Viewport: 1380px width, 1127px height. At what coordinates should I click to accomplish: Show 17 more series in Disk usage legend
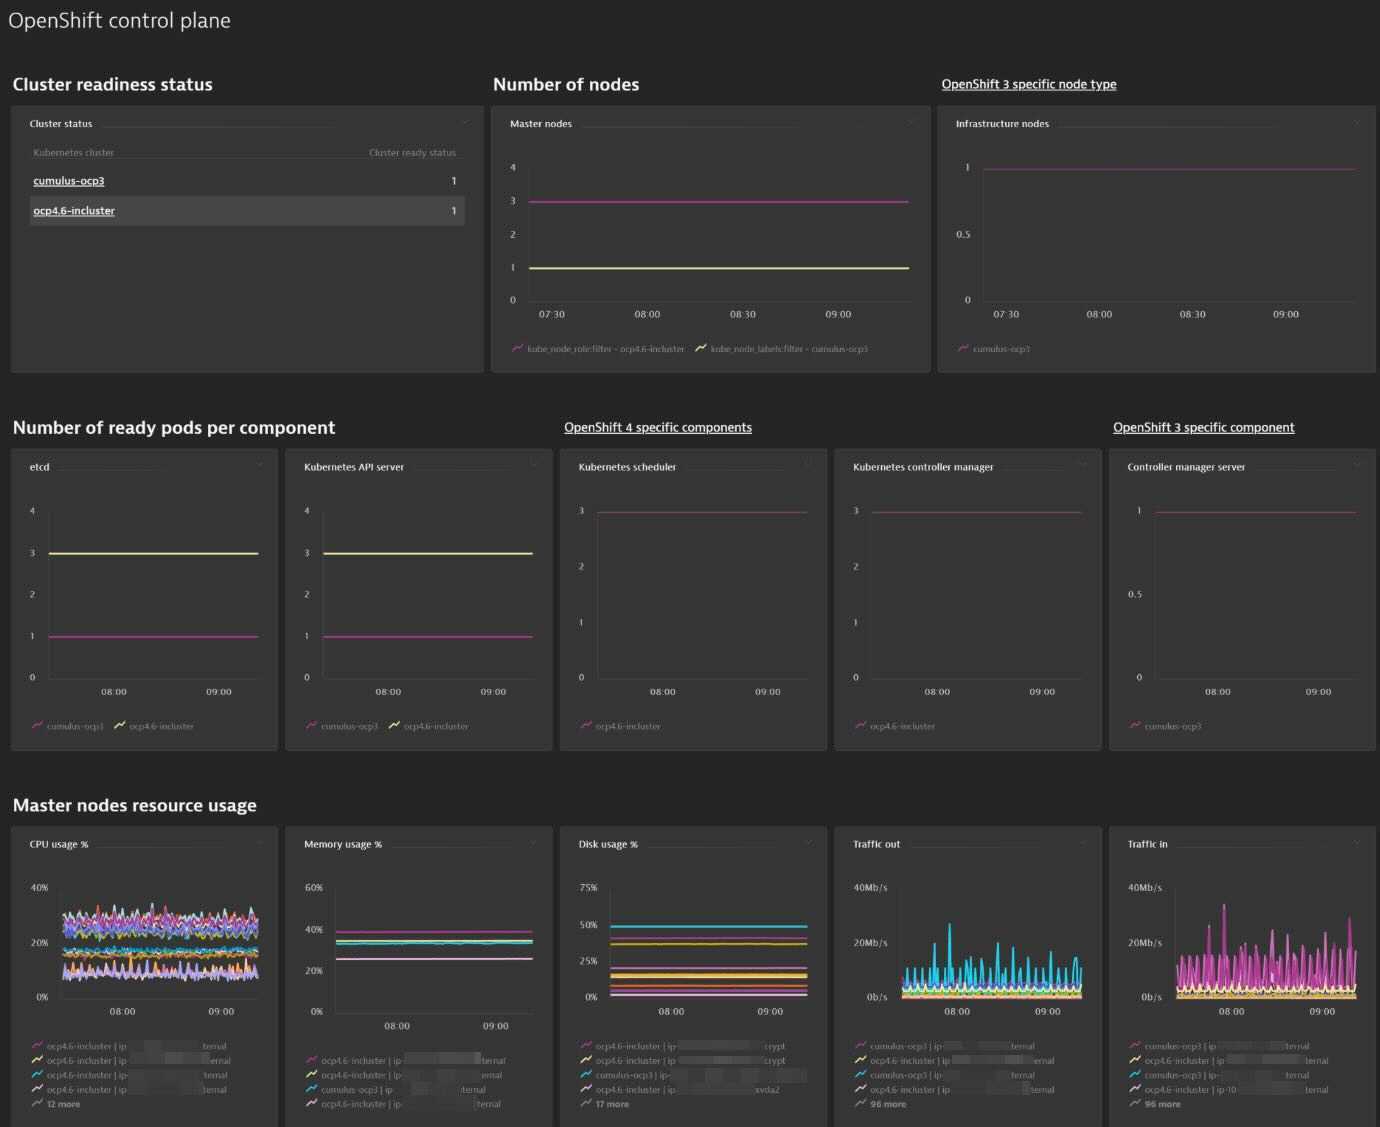[604, 1104]
